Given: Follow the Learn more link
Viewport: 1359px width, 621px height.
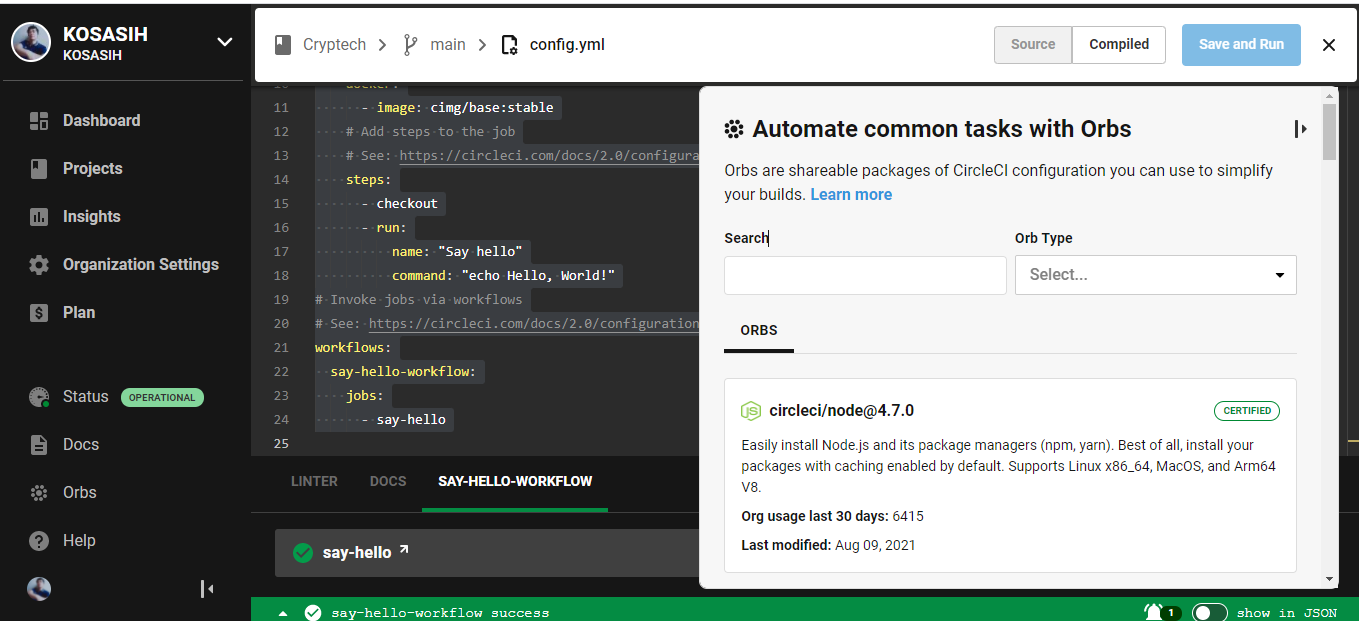Looking at the screenshot, I should 851,195.
